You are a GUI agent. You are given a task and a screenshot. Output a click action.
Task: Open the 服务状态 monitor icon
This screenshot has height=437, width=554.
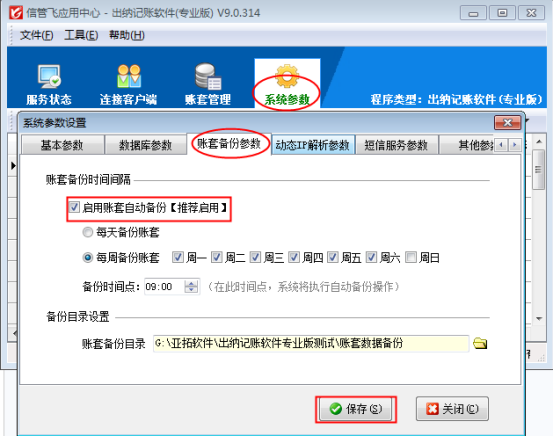coord(49,76)
